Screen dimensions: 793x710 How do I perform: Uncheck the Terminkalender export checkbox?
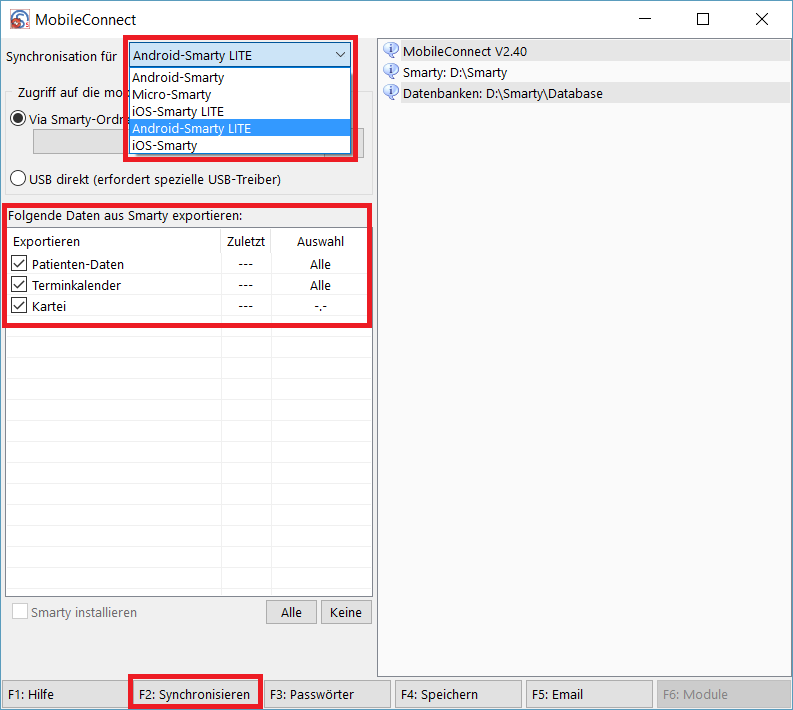point(19,284)
